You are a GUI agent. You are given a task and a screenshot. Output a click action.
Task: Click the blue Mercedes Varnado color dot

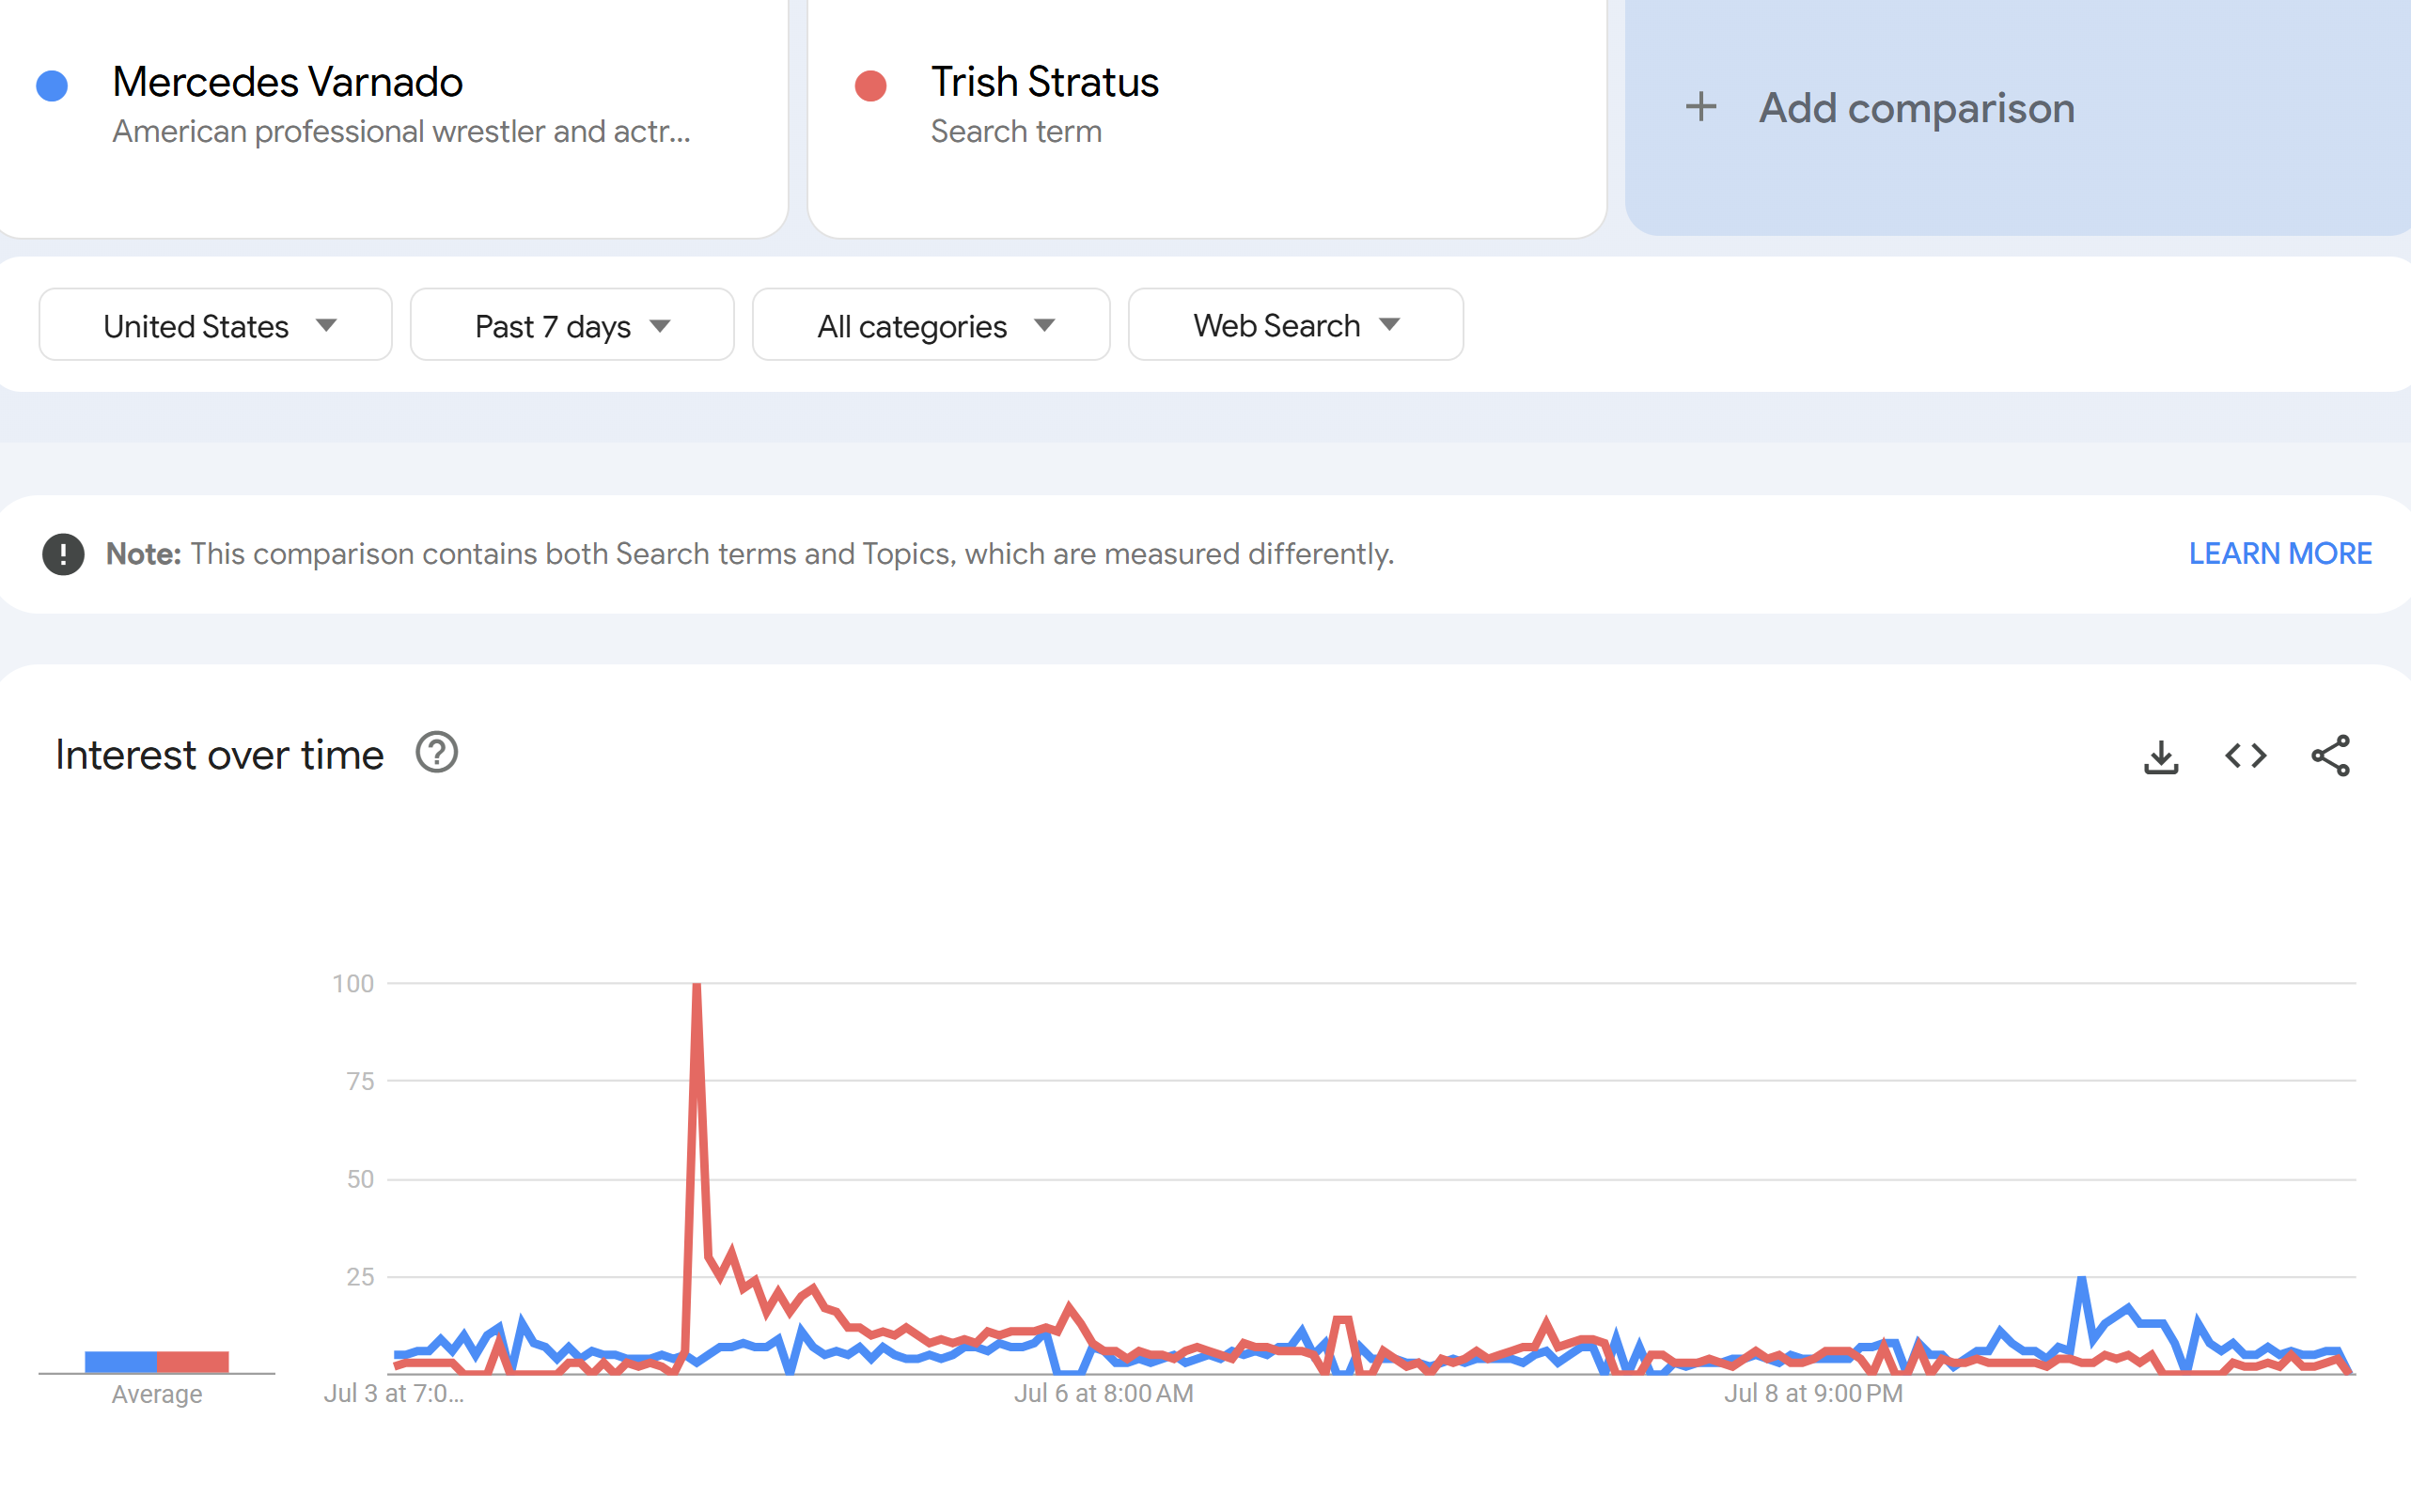coord(52,86)
